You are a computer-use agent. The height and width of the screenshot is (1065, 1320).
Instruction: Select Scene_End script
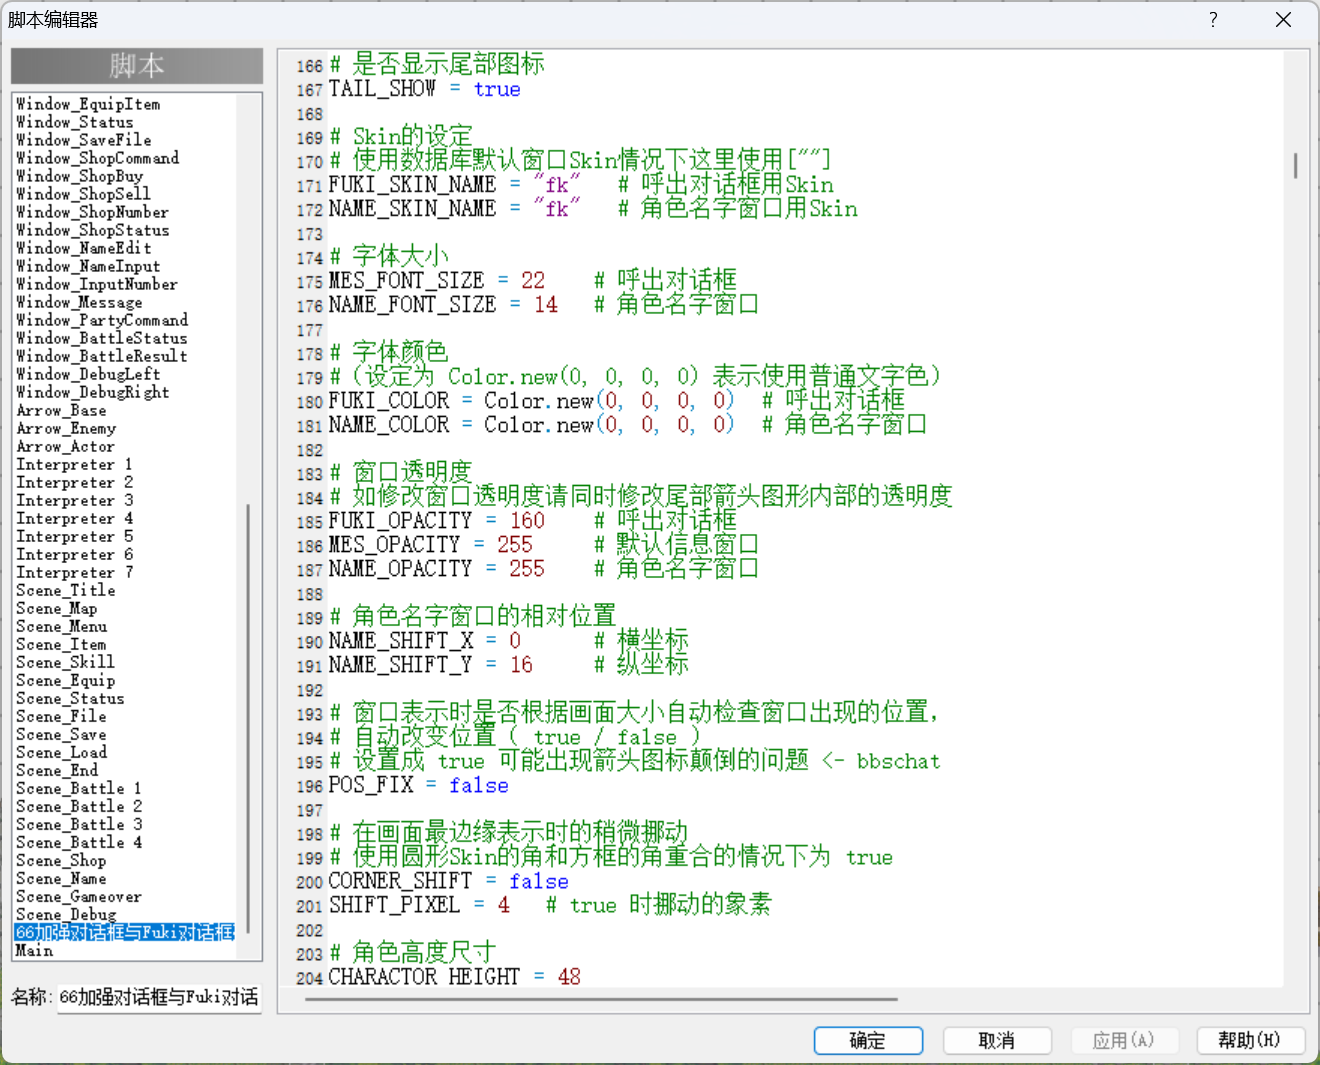point(57,770)
